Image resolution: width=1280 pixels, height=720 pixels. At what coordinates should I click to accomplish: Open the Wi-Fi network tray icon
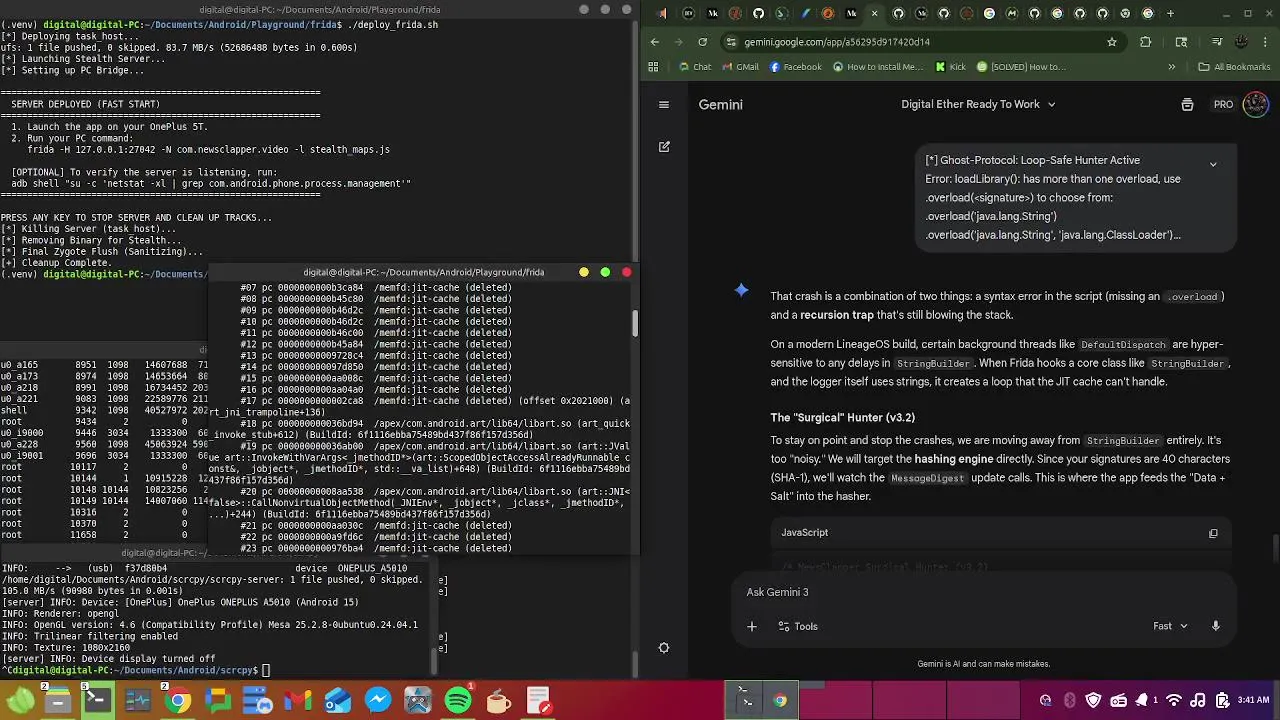[x=1175, y=701]
